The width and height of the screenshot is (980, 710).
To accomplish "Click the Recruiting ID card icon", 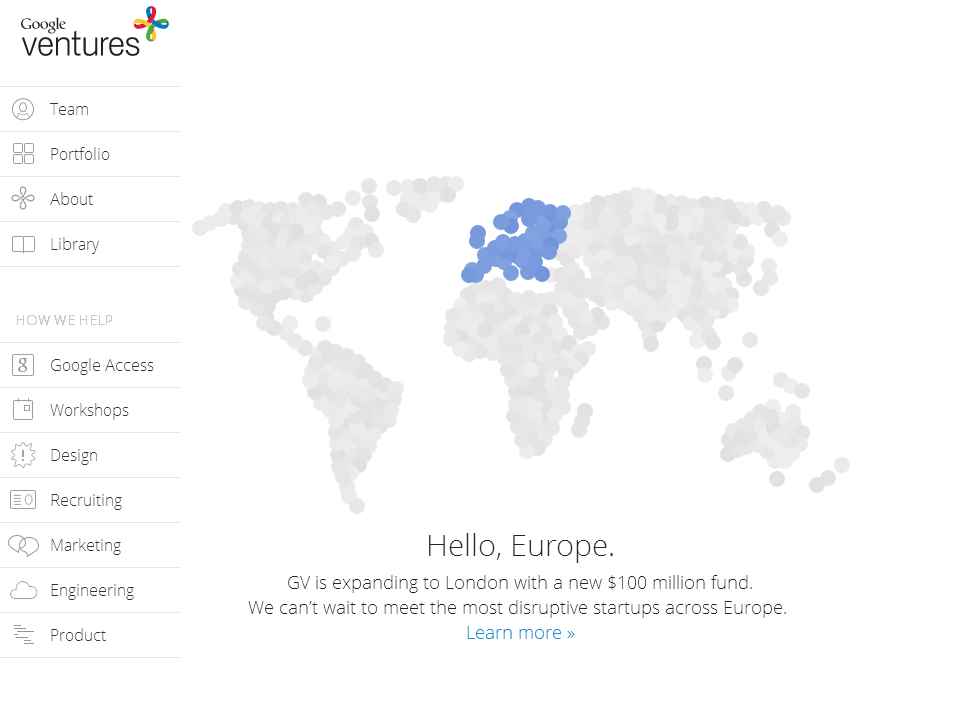I will point(23,500).
